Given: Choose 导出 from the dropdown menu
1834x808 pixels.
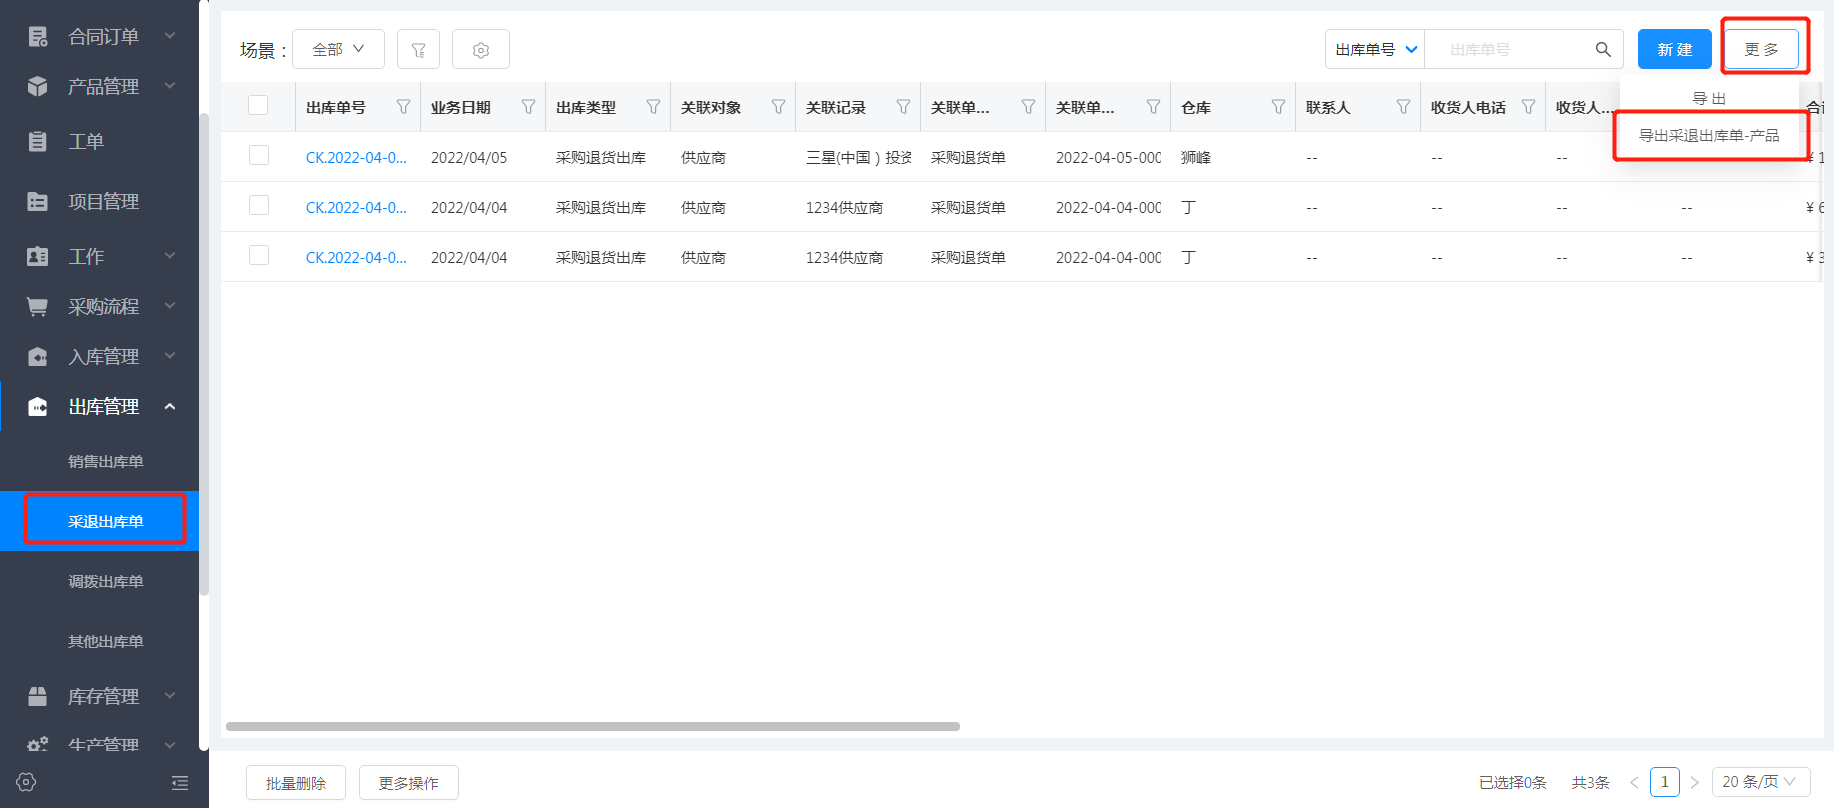Looking at the screenshot, I should coord(1709,98).
